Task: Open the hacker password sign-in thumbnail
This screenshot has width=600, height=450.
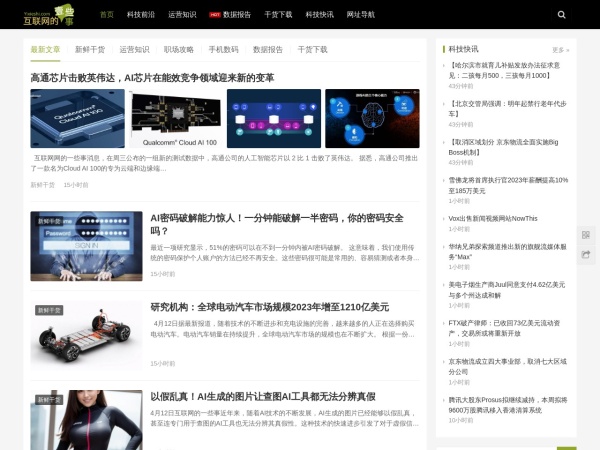Action: [86, 246]
